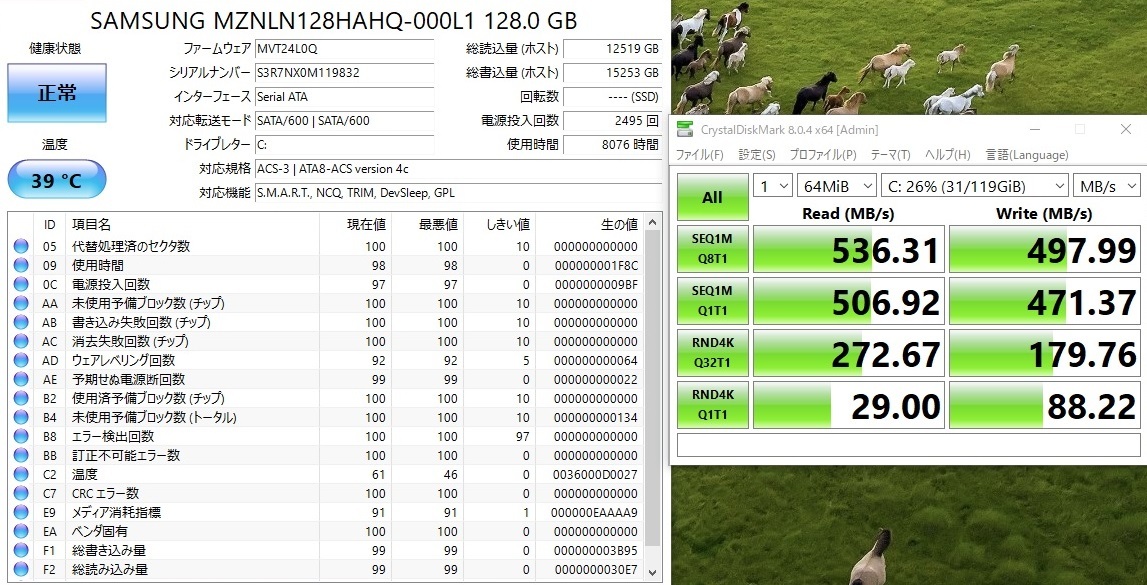The height and width of the screenshot is (585, 1147).
Task: Click status icon for ID B2 row
Action: [x=20, y=399]
